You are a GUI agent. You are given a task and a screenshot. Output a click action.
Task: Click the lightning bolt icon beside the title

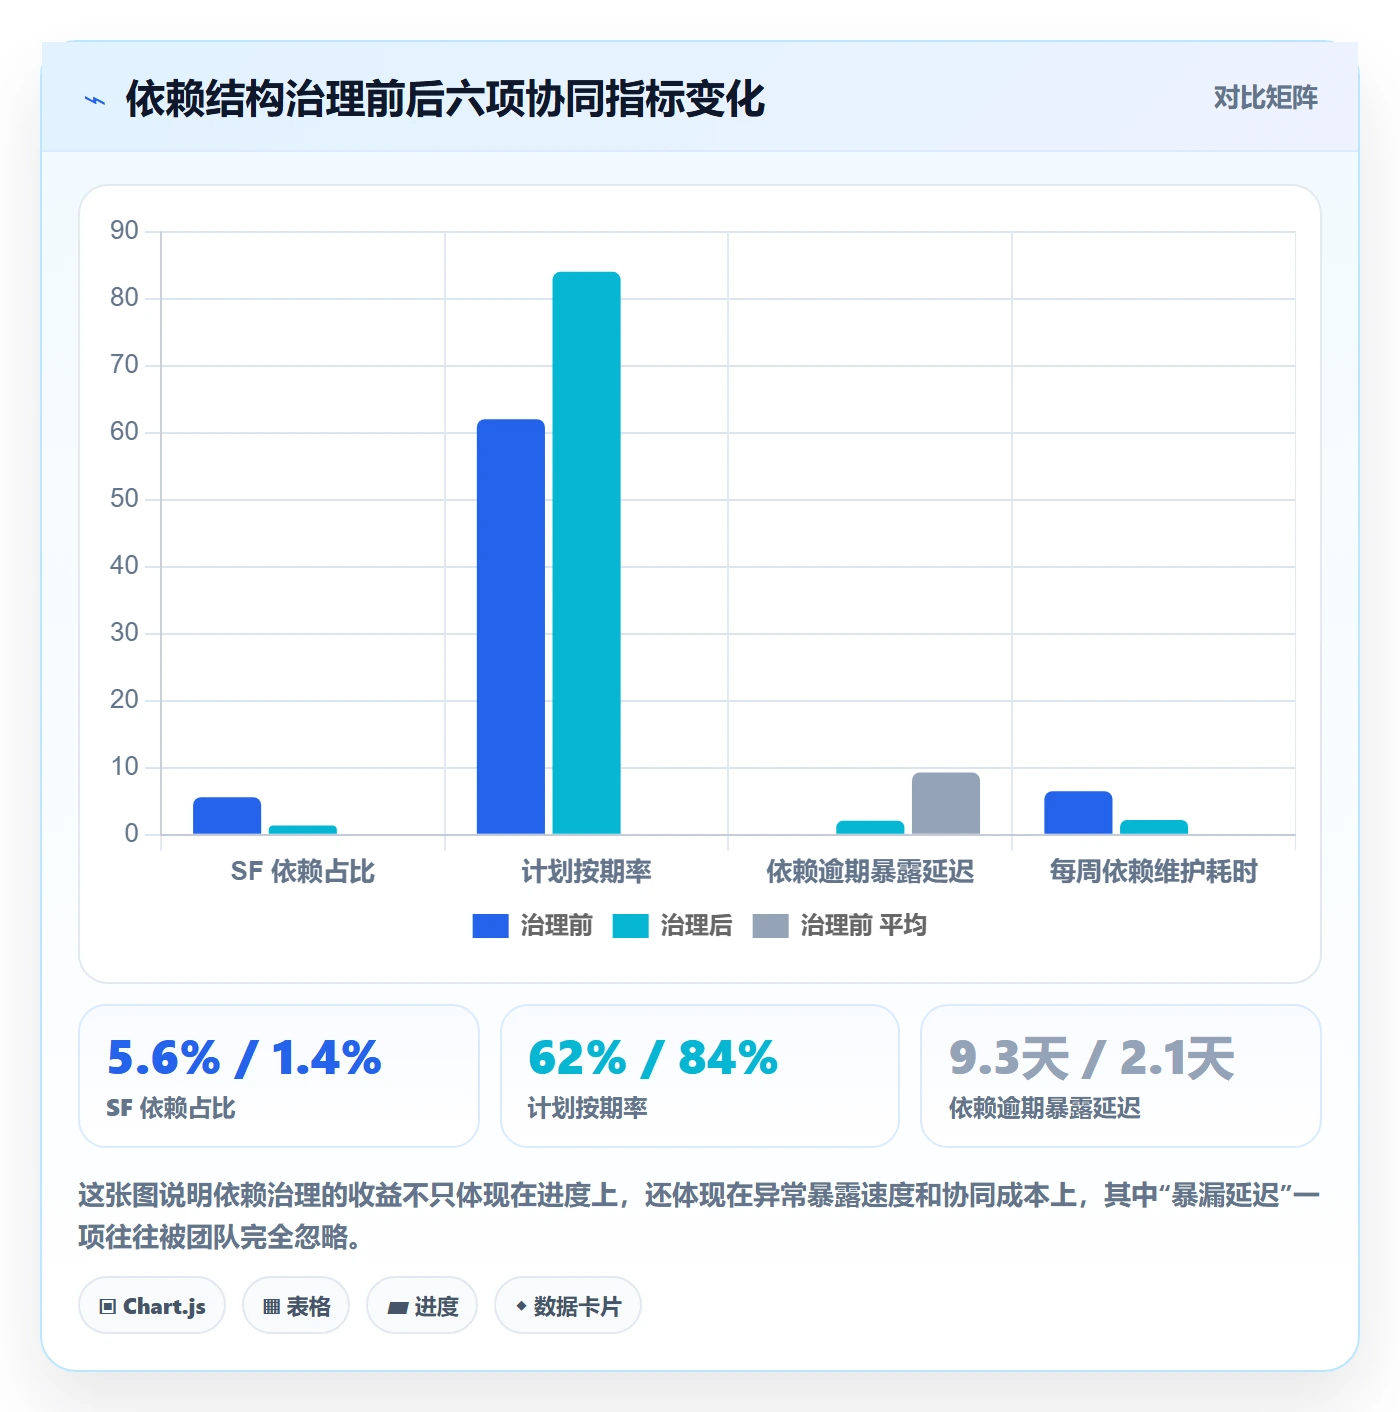tap(95, 100)
